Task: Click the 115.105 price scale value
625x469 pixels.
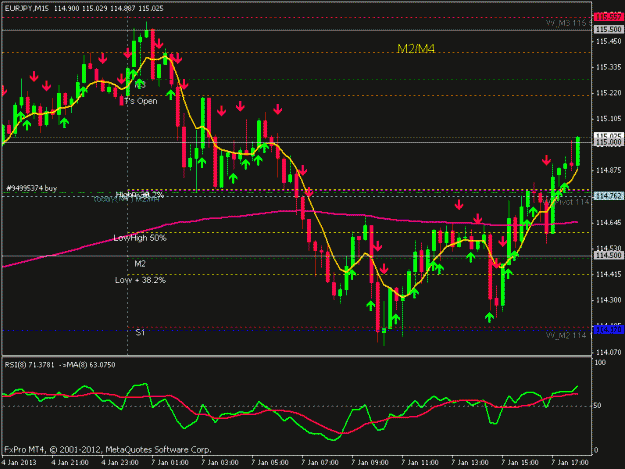Action: [609, 119]
